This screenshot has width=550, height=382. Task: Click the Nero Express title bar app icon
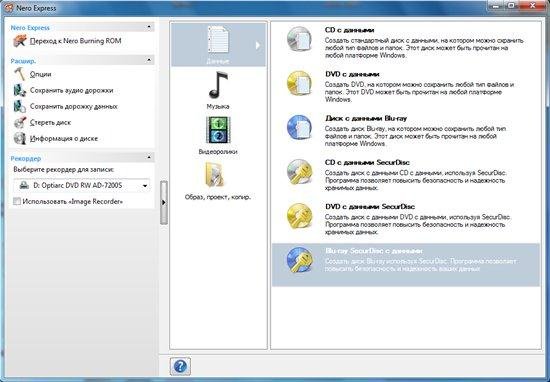point(8,7)
